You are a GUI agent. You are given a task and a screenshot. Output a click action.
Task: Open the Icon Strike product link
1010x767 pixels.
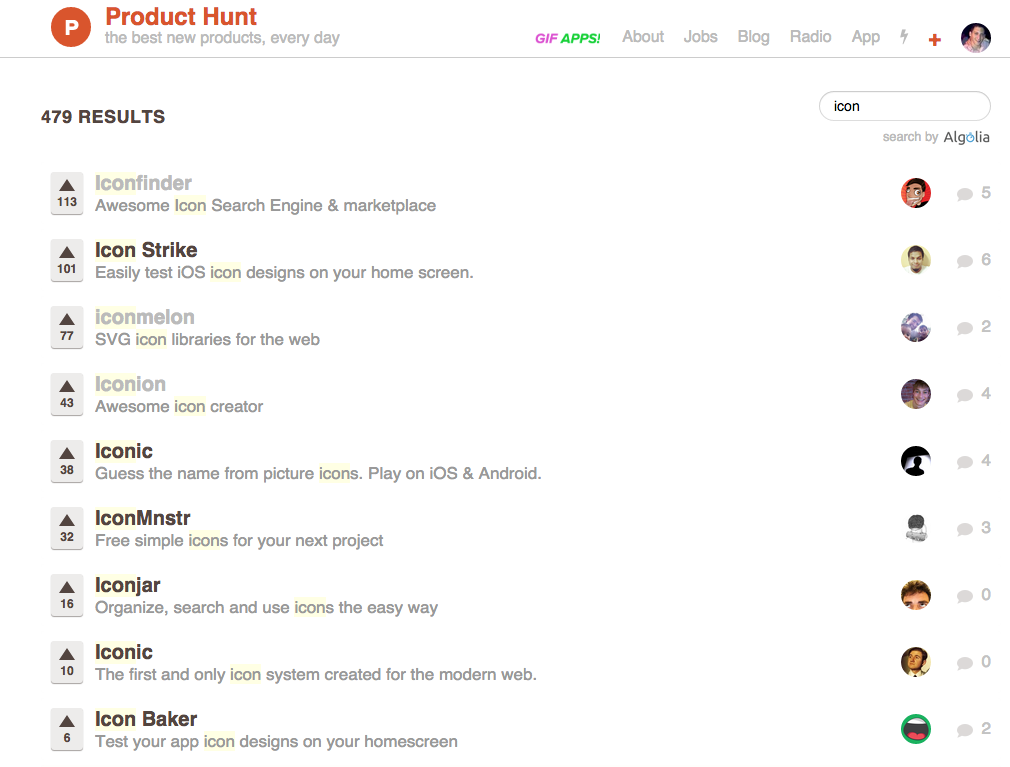pyautogui.click(x=146, y=250)
